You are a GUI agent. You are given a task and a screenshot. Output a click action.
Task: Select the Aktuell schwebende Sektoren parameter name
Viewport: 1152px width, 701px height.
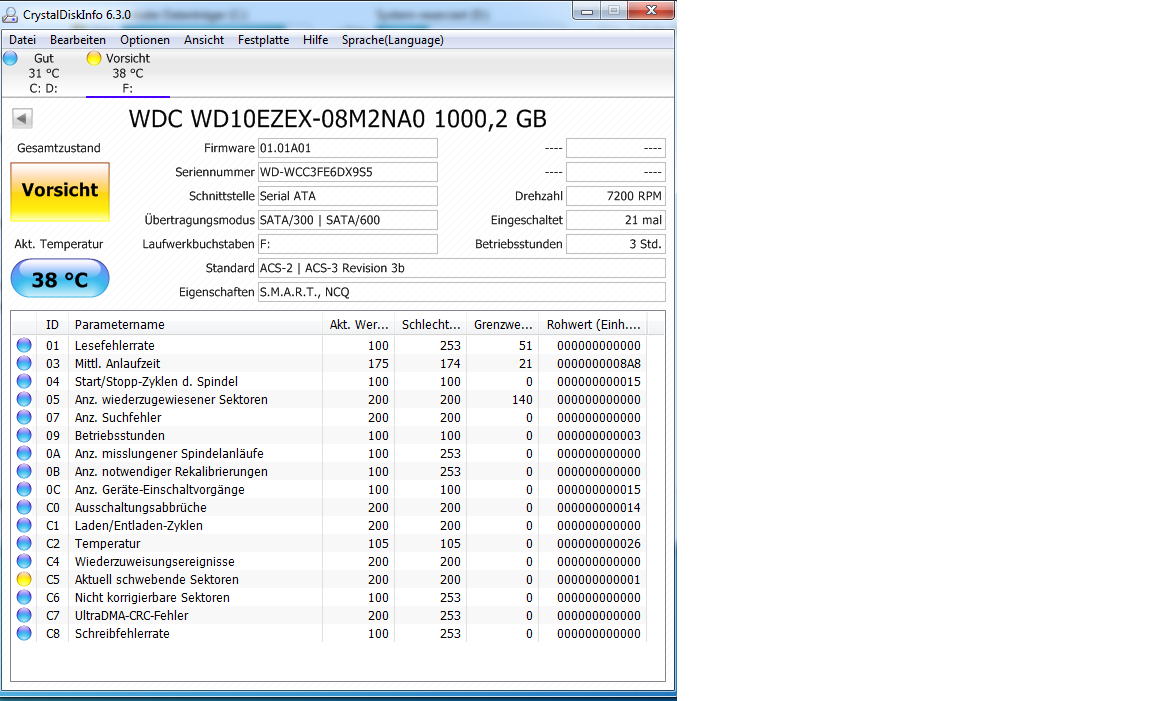click(156, 579)
